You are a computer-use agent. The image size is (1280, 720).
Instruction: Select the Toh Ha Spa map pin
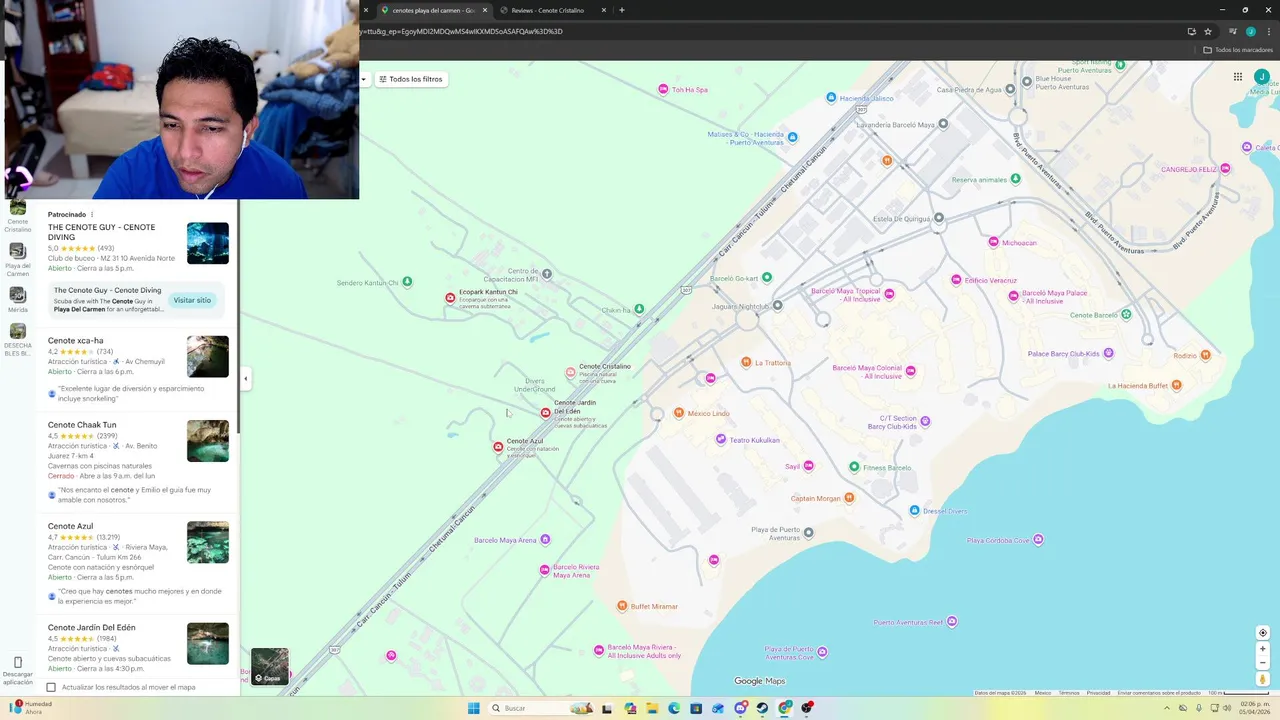(x=663, y=89)
